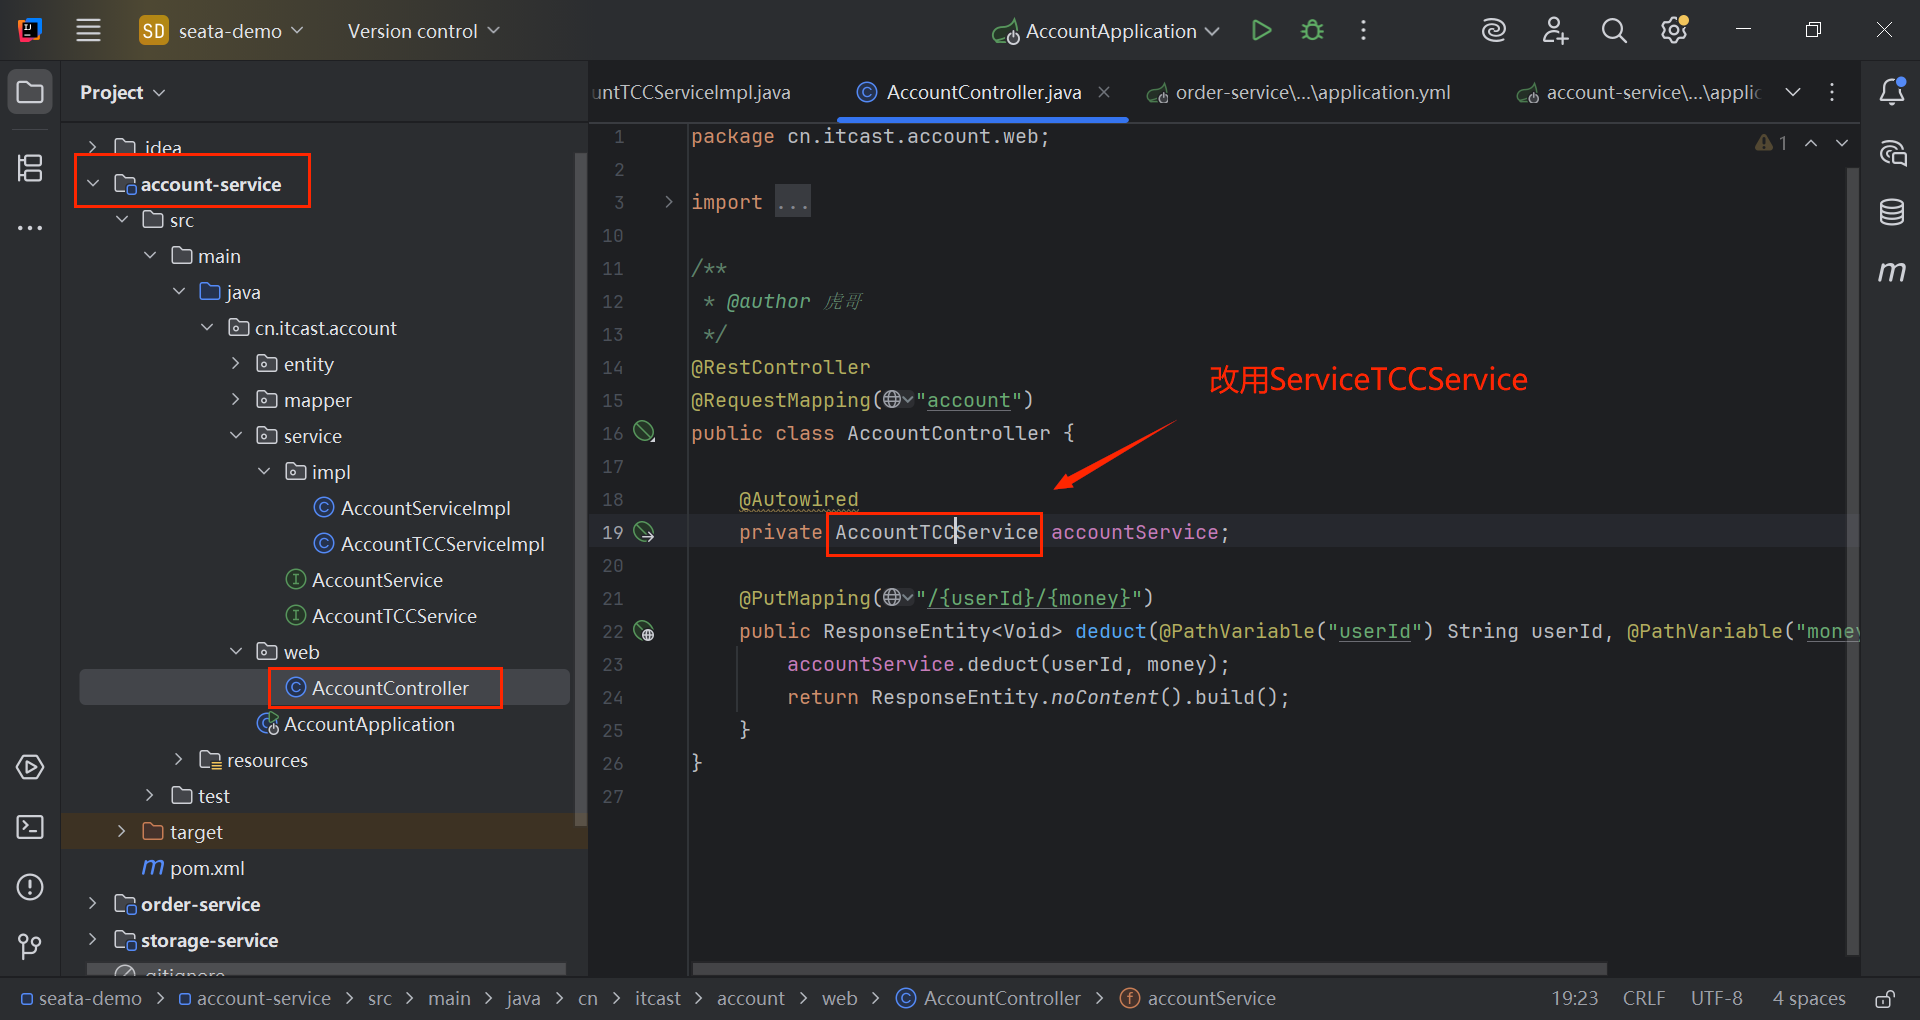Open line separator CRLF selector
Screen dimensions: 1920x1020
click(1643, 998)
